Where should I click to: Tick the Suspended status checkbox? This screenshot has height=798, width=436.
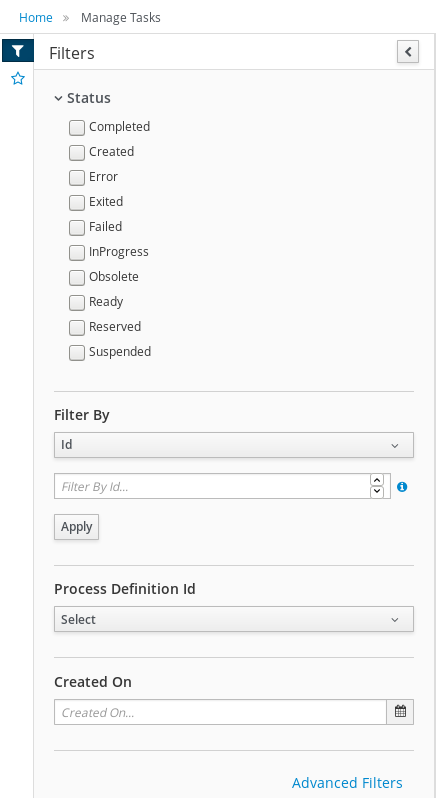[x=77, y=353]
